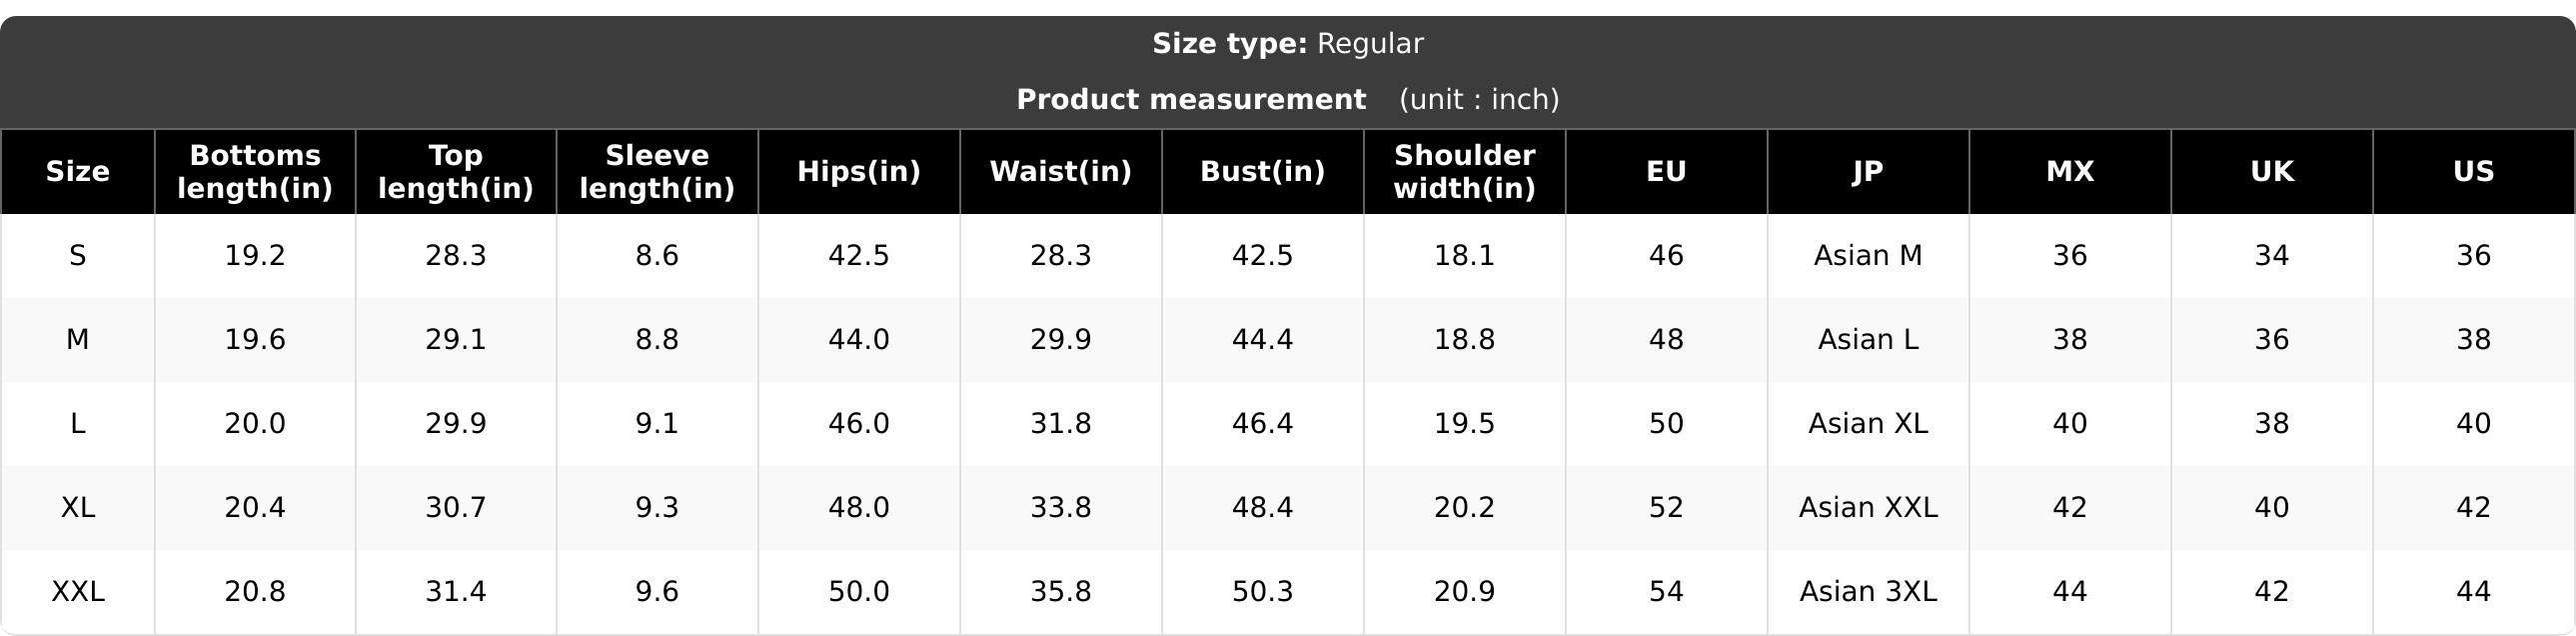Click the JP column header
The image size is (2576, 636).
coord(1868,172)
